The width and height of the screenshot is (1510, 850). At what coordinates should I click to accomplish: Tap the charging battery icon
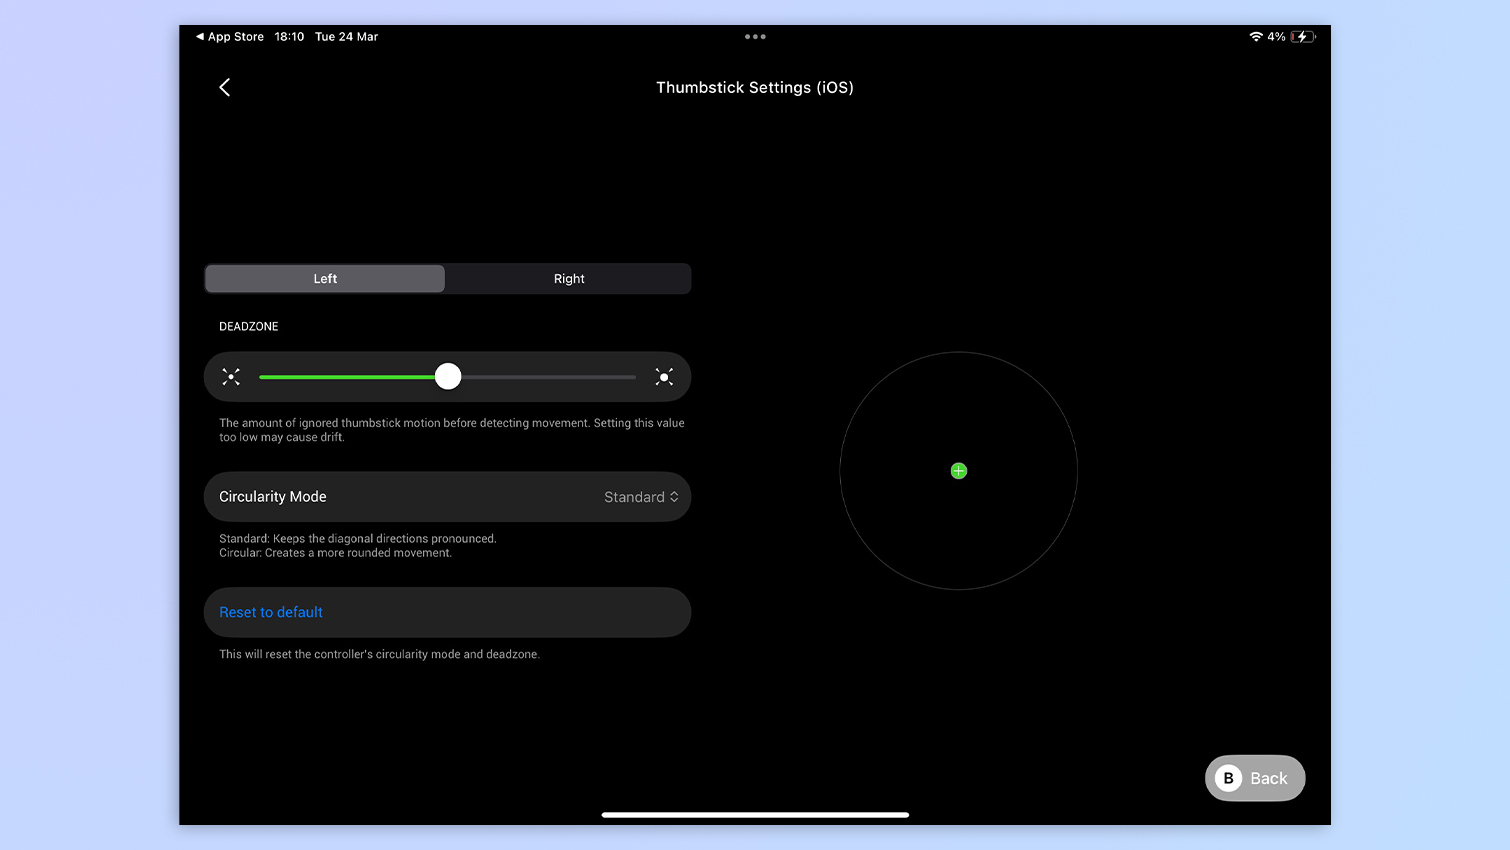pos(1301,36)
